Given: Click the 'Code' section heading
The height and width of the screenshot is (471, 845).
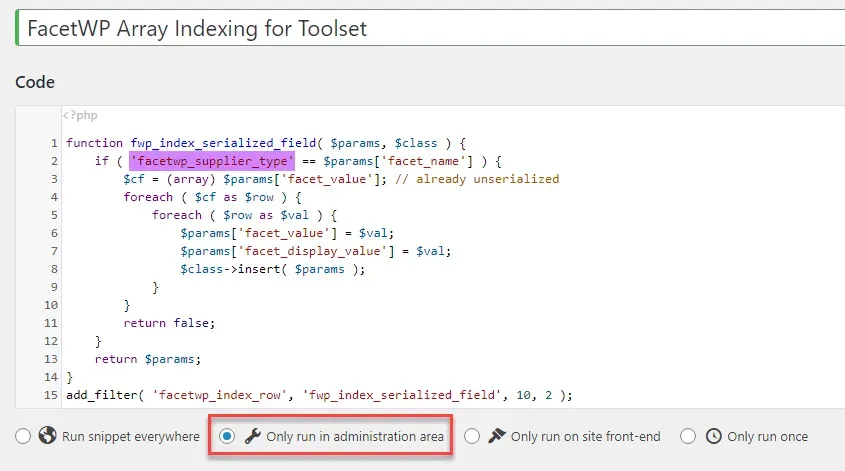Looking at the screenshot, I should click(x=35, y=82).
